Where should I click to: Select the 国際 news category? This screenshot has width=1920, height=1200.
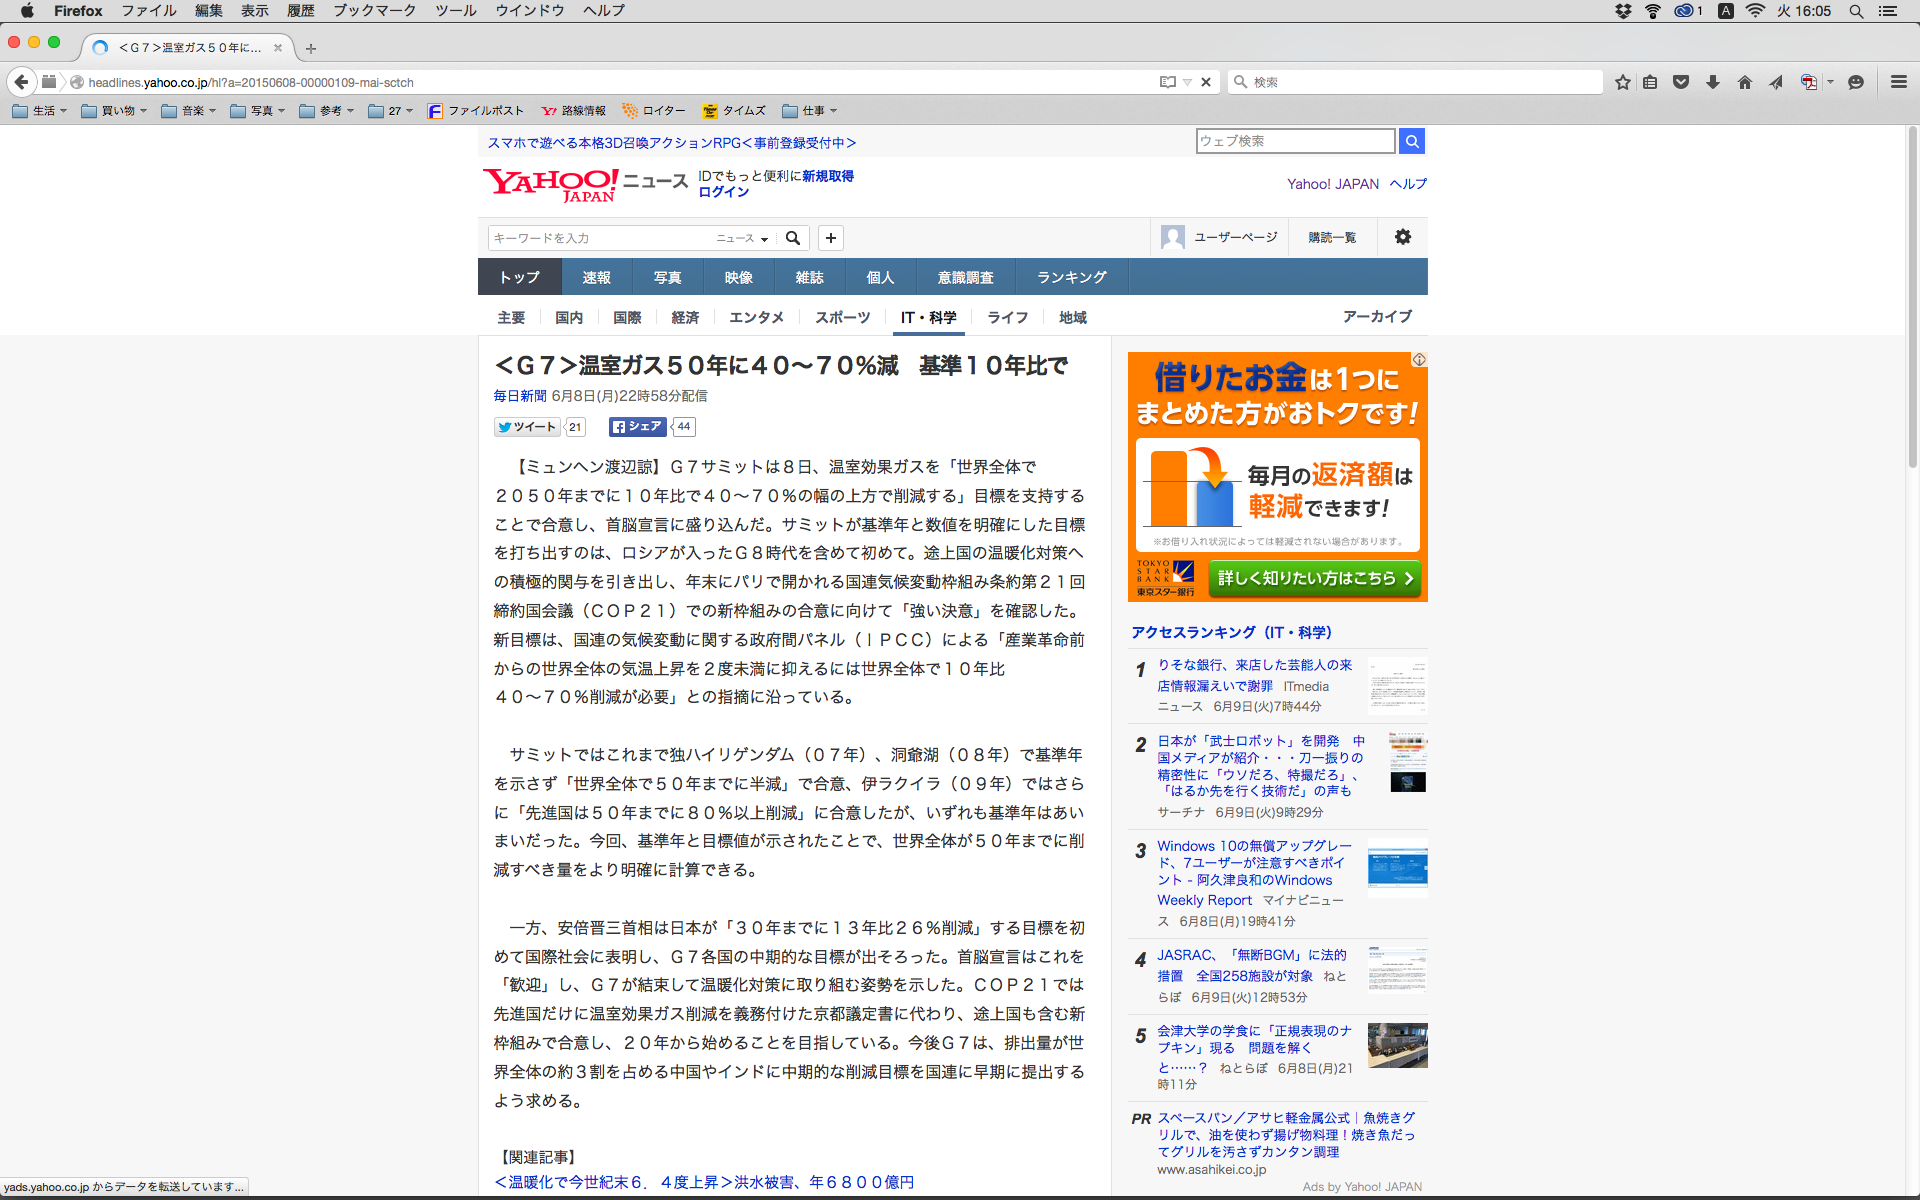627,317
